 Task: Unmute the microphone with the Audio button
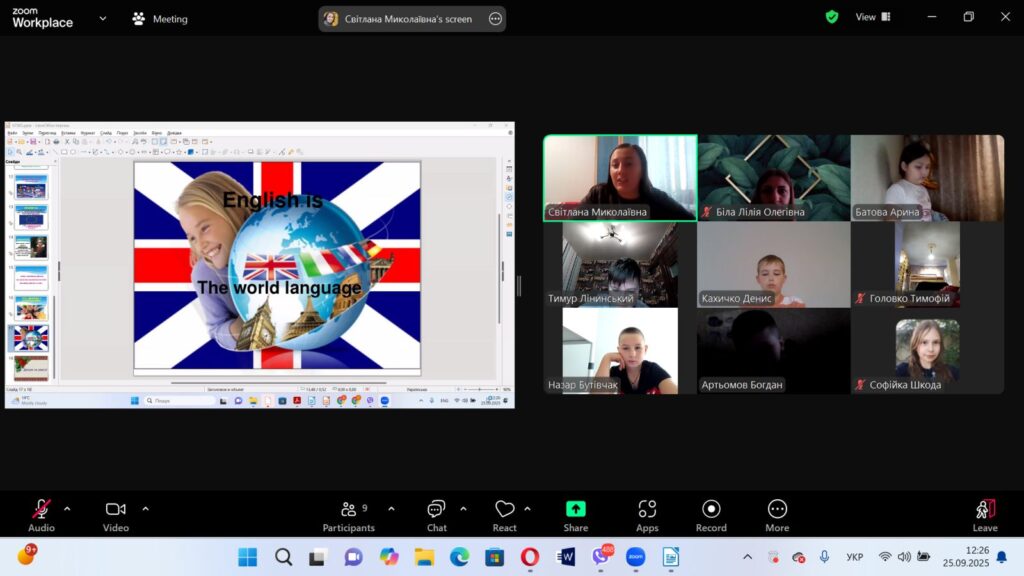tap(41, 515)
